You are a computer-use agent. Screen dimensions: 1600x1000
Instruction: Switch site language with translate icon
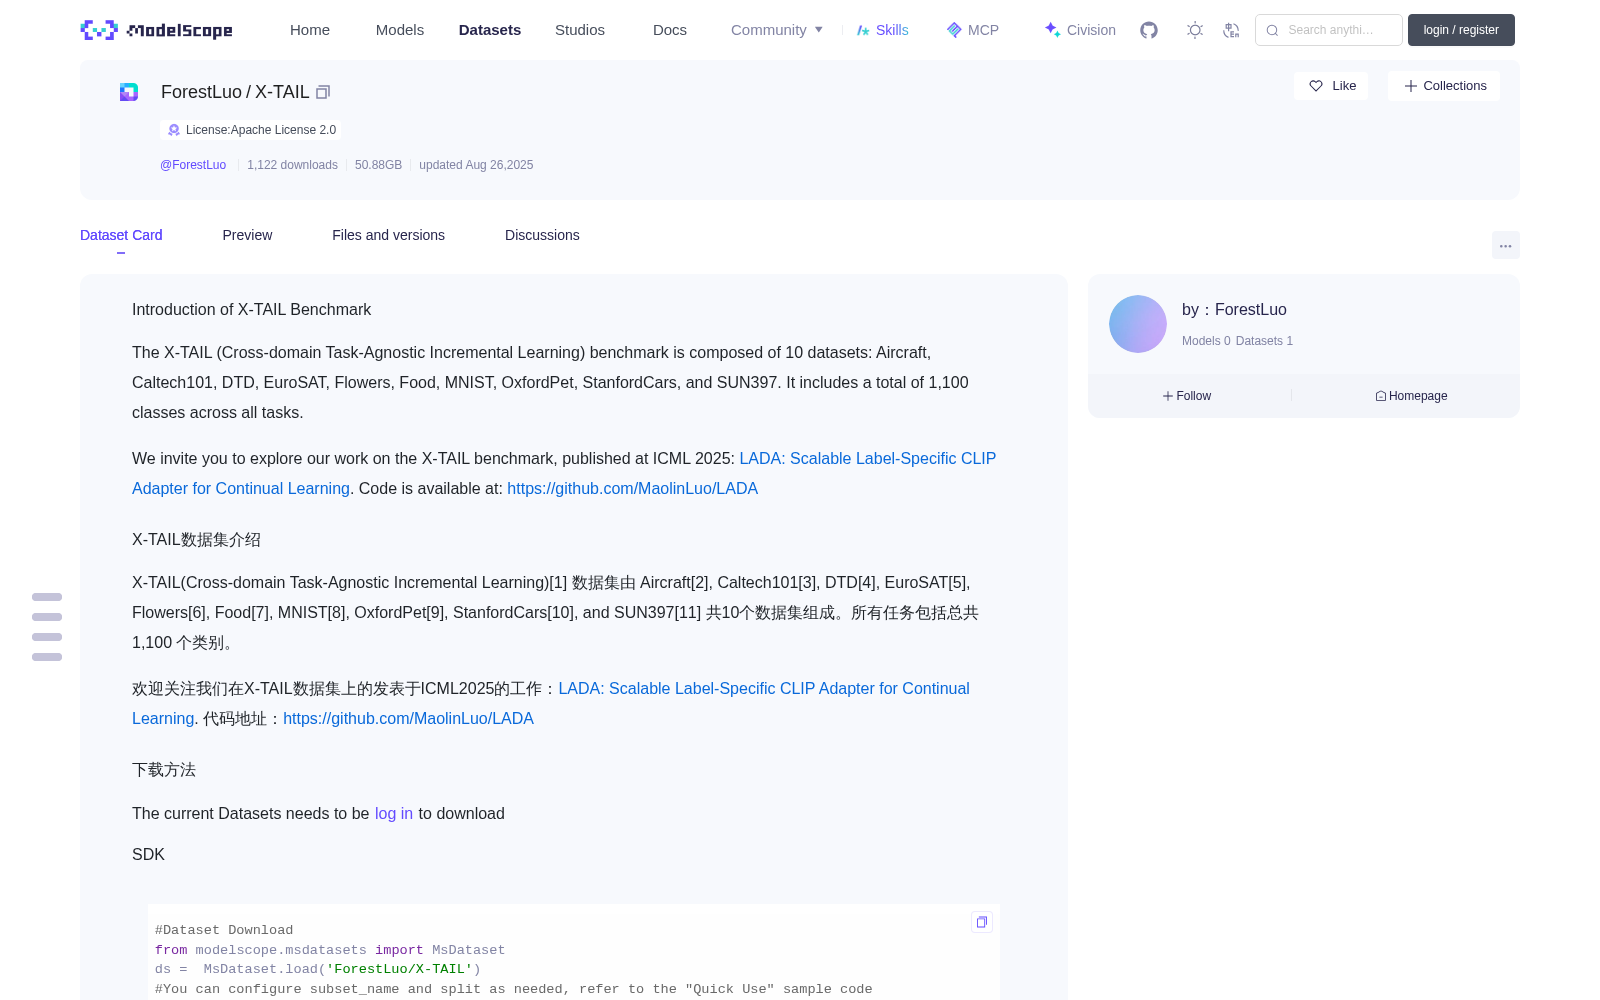1231,30
